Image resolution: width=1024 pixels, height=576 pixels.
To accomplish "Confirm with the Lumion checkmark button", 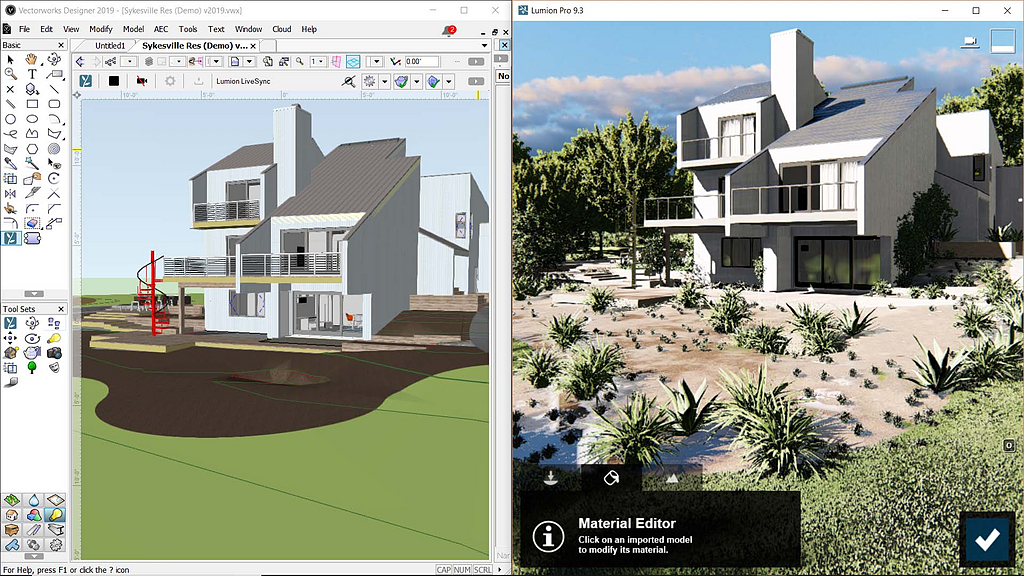I will click(x=987, y=539).
